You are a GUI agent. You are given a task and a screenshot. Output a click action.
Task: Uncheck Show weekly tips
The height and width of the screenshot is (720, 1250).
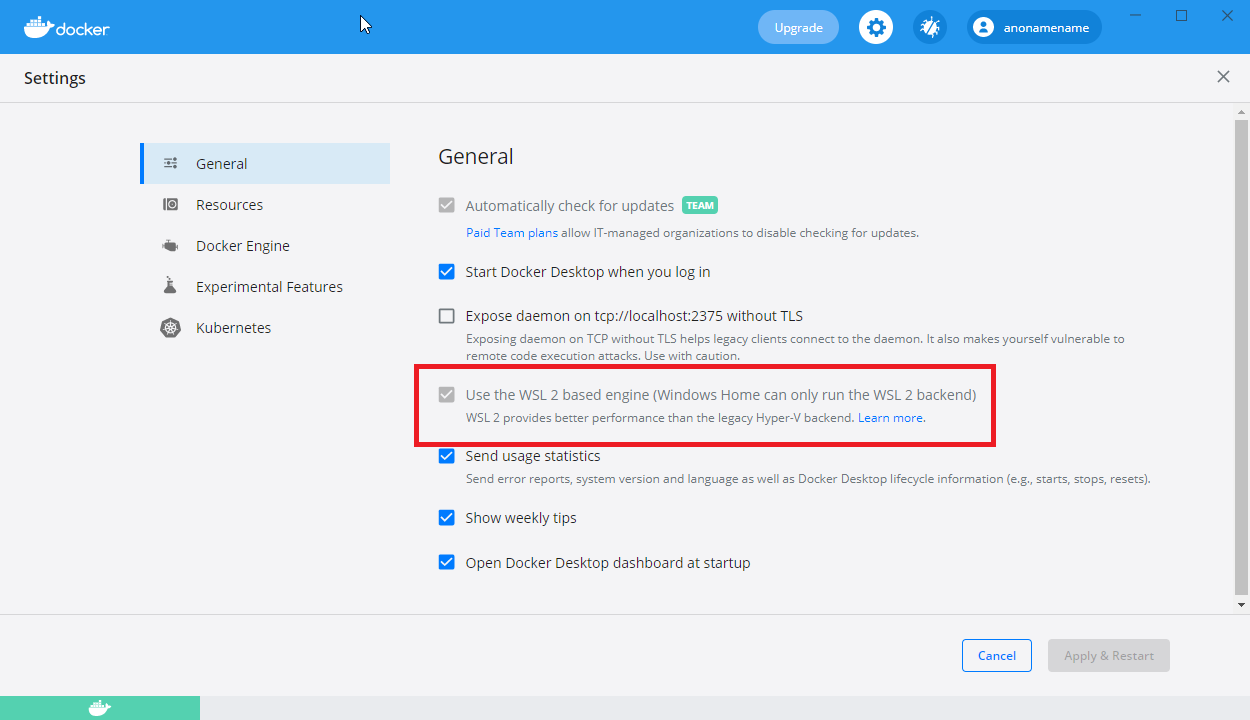pos(447,518)
